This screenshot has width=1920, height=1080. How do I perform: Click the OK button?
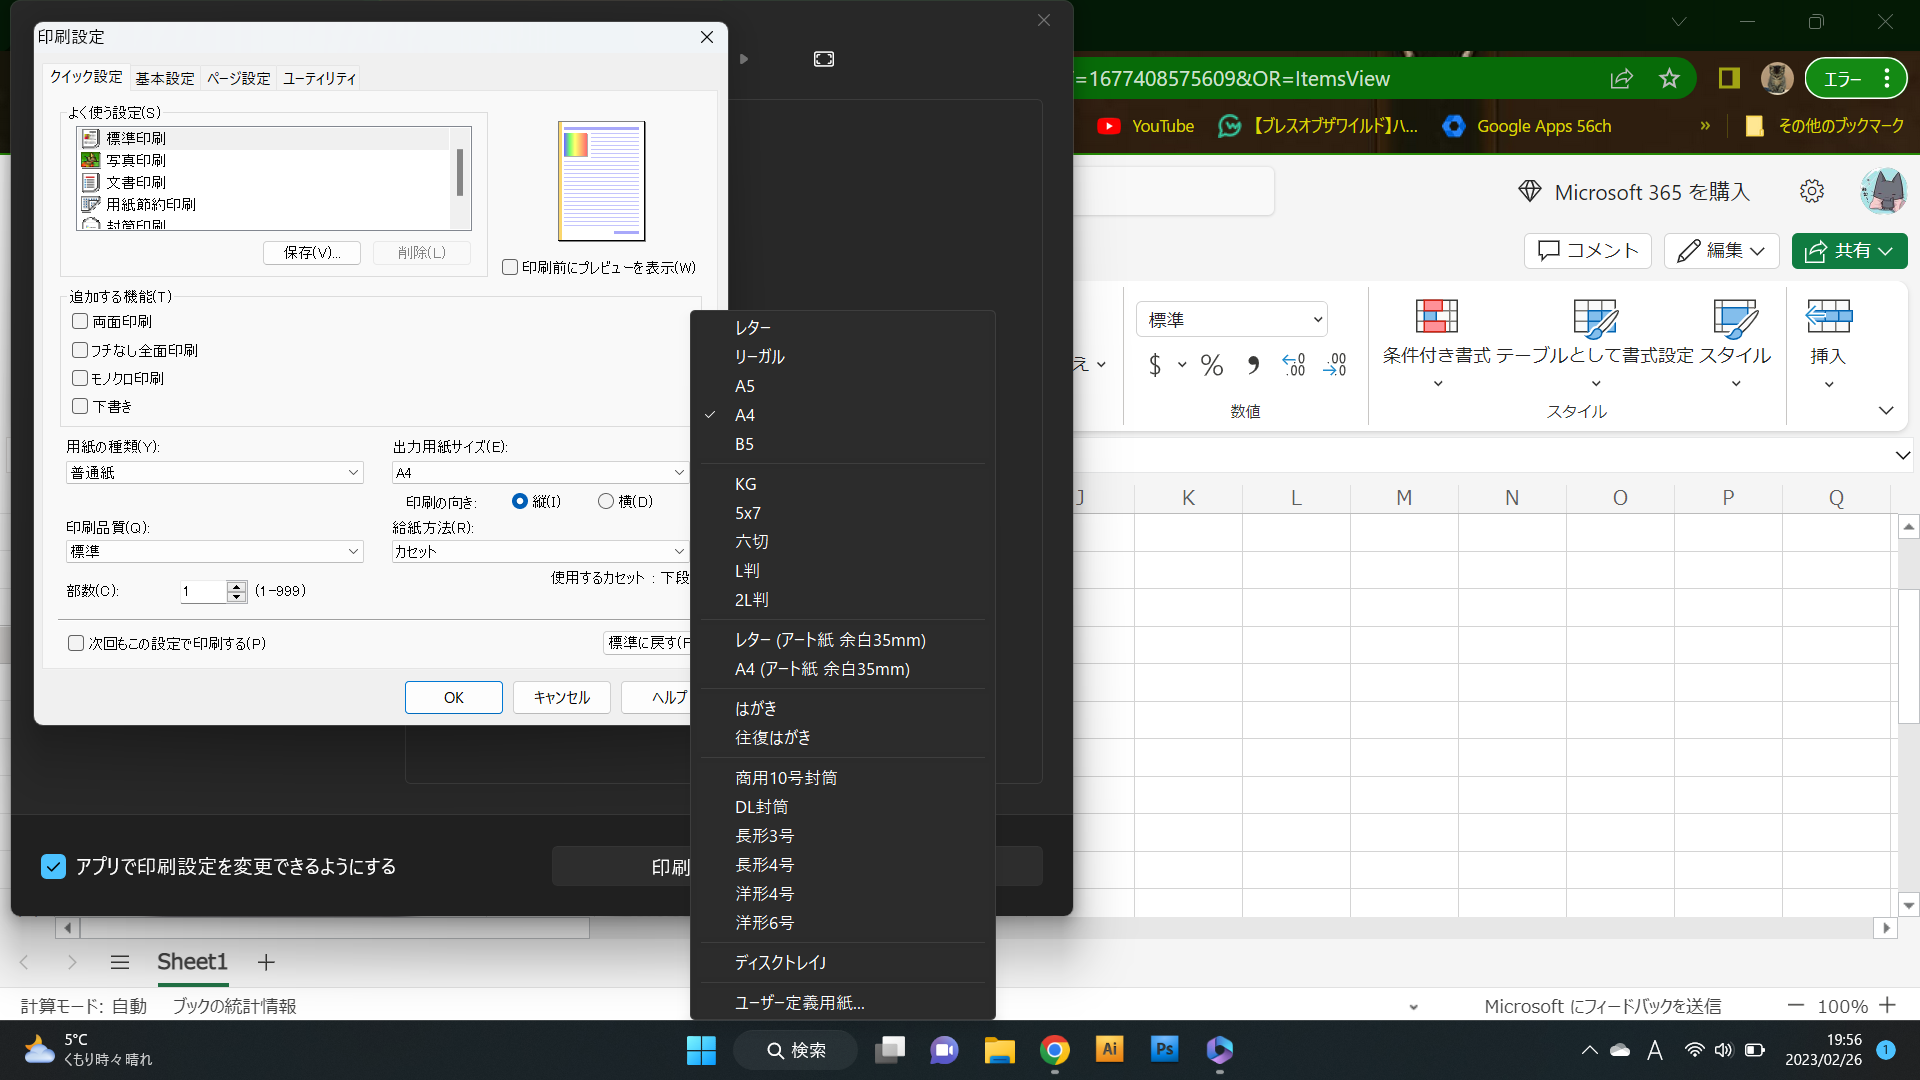coord(453,697)
